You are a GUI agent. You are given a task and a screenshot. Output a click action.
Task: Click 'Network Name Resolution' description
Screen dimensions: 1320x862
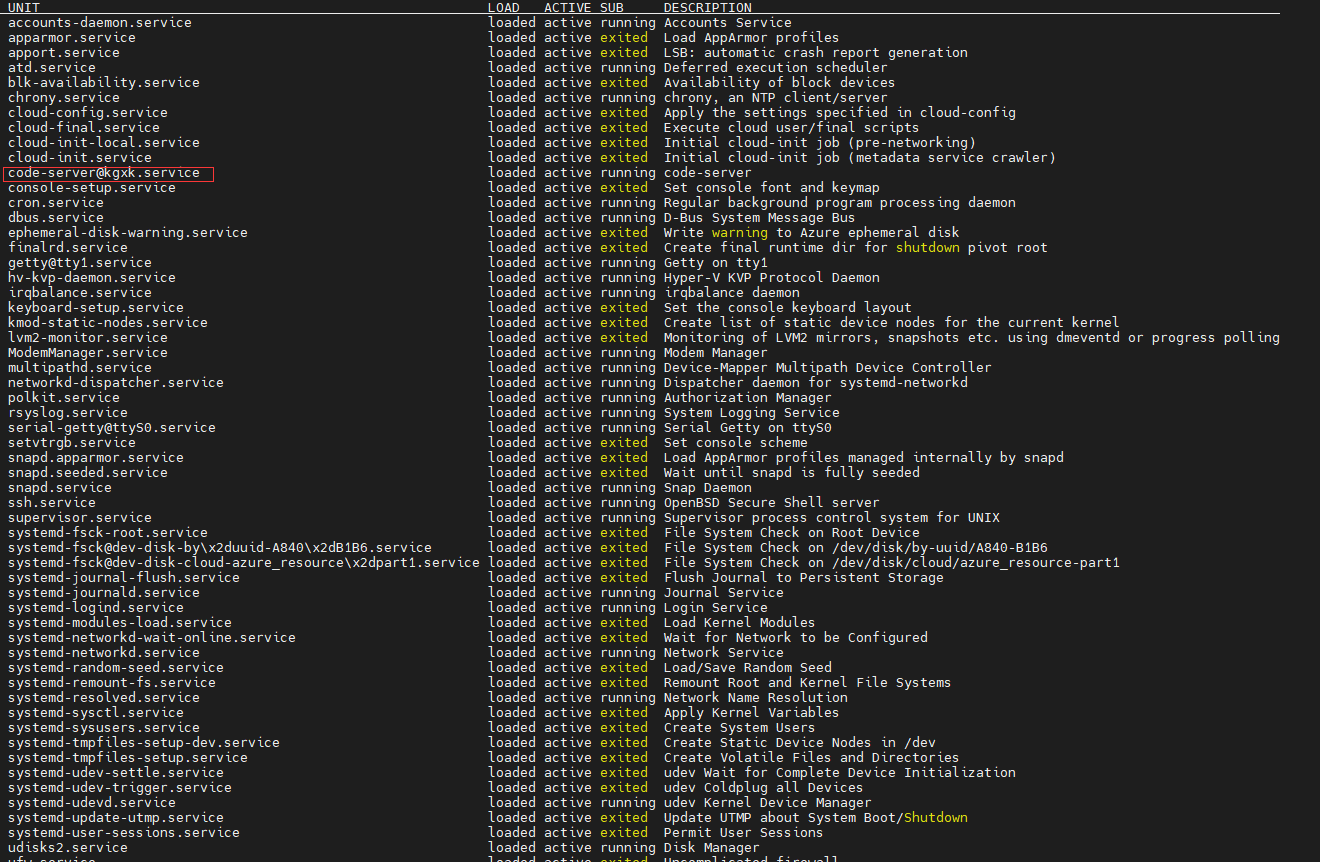click(x=756, y=698)
